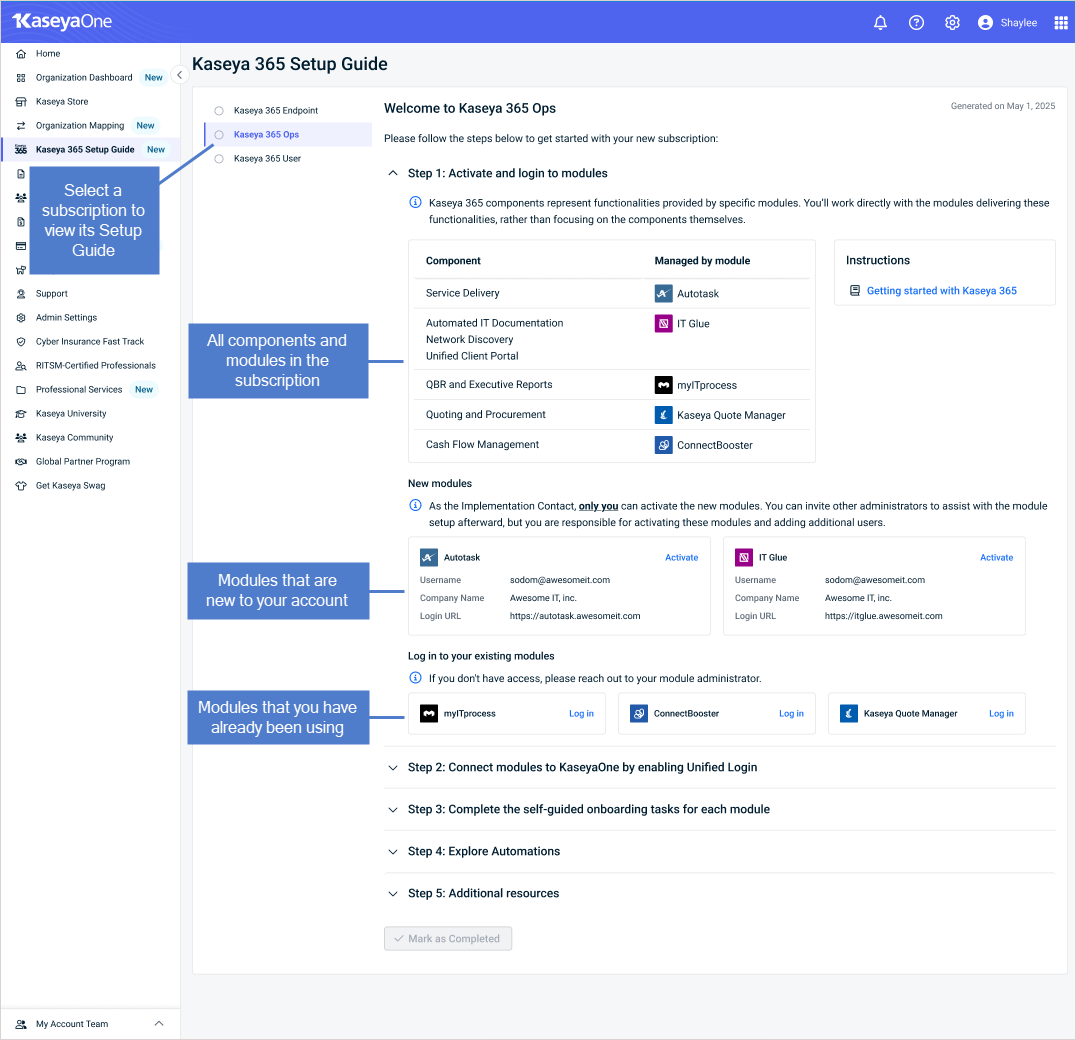This screenshot has height=1040, width=1076.
Task: Click the Professional Services folder icon
Action: click(x=21, y=390)
